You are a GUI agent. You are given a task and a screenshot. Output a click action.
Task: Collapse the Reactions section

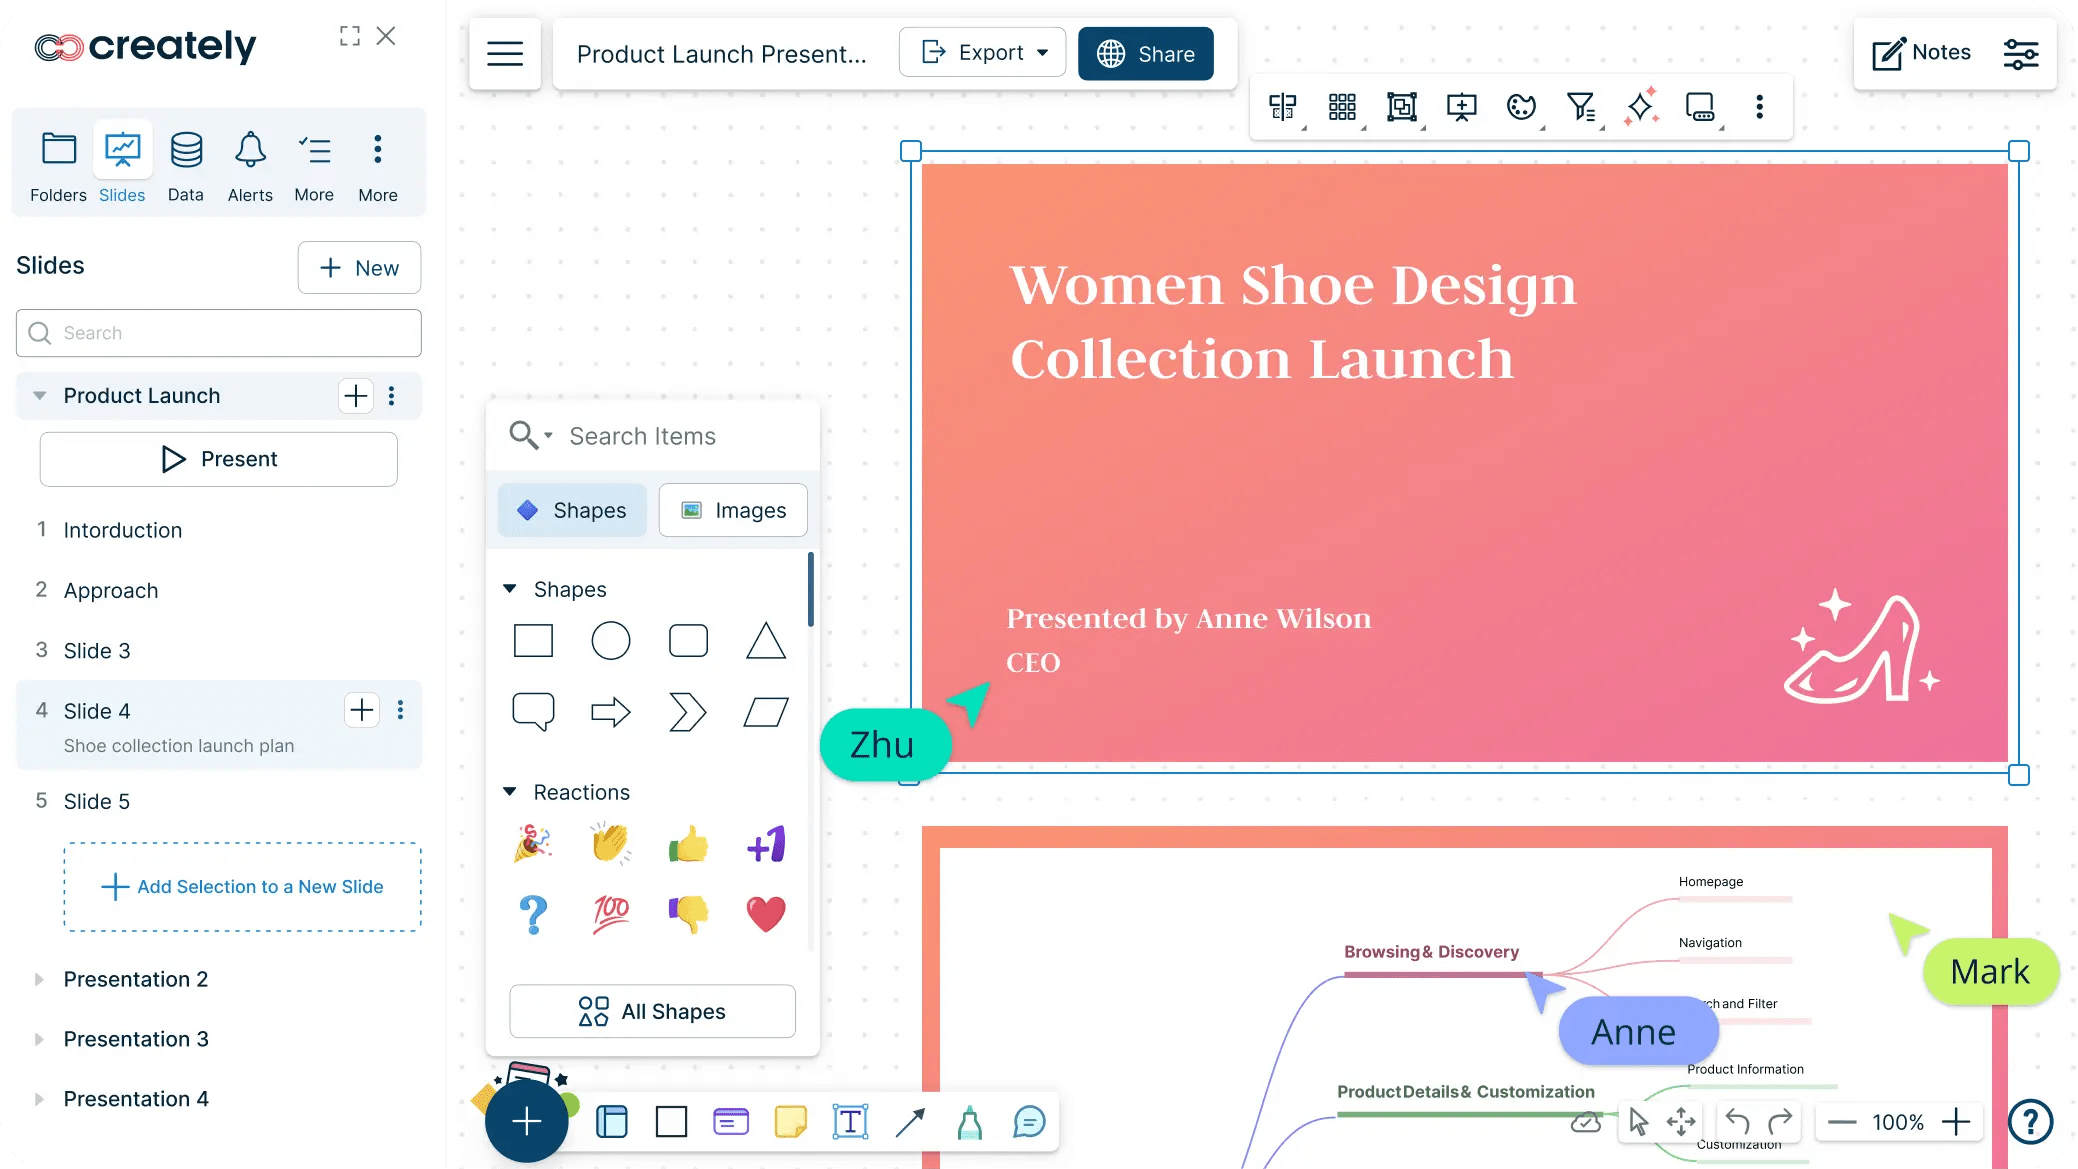tap(510, 792)
